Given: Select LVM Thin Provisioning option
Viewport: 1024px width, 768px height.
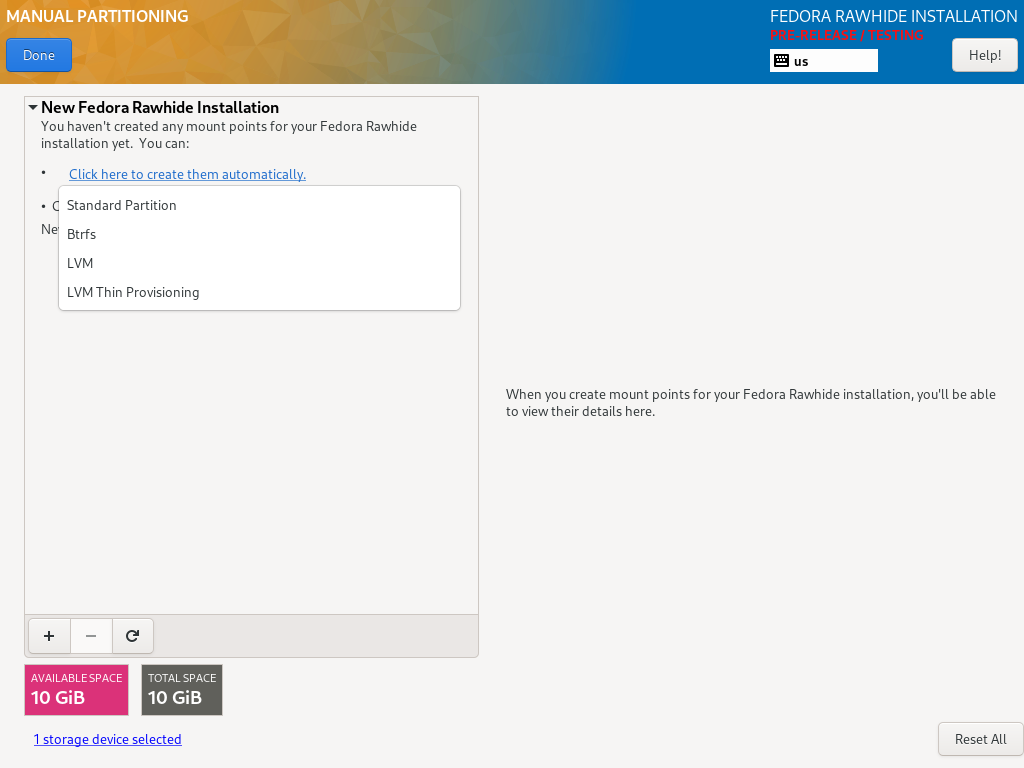Looking at the screenshot, I should (x=259, y=292).
